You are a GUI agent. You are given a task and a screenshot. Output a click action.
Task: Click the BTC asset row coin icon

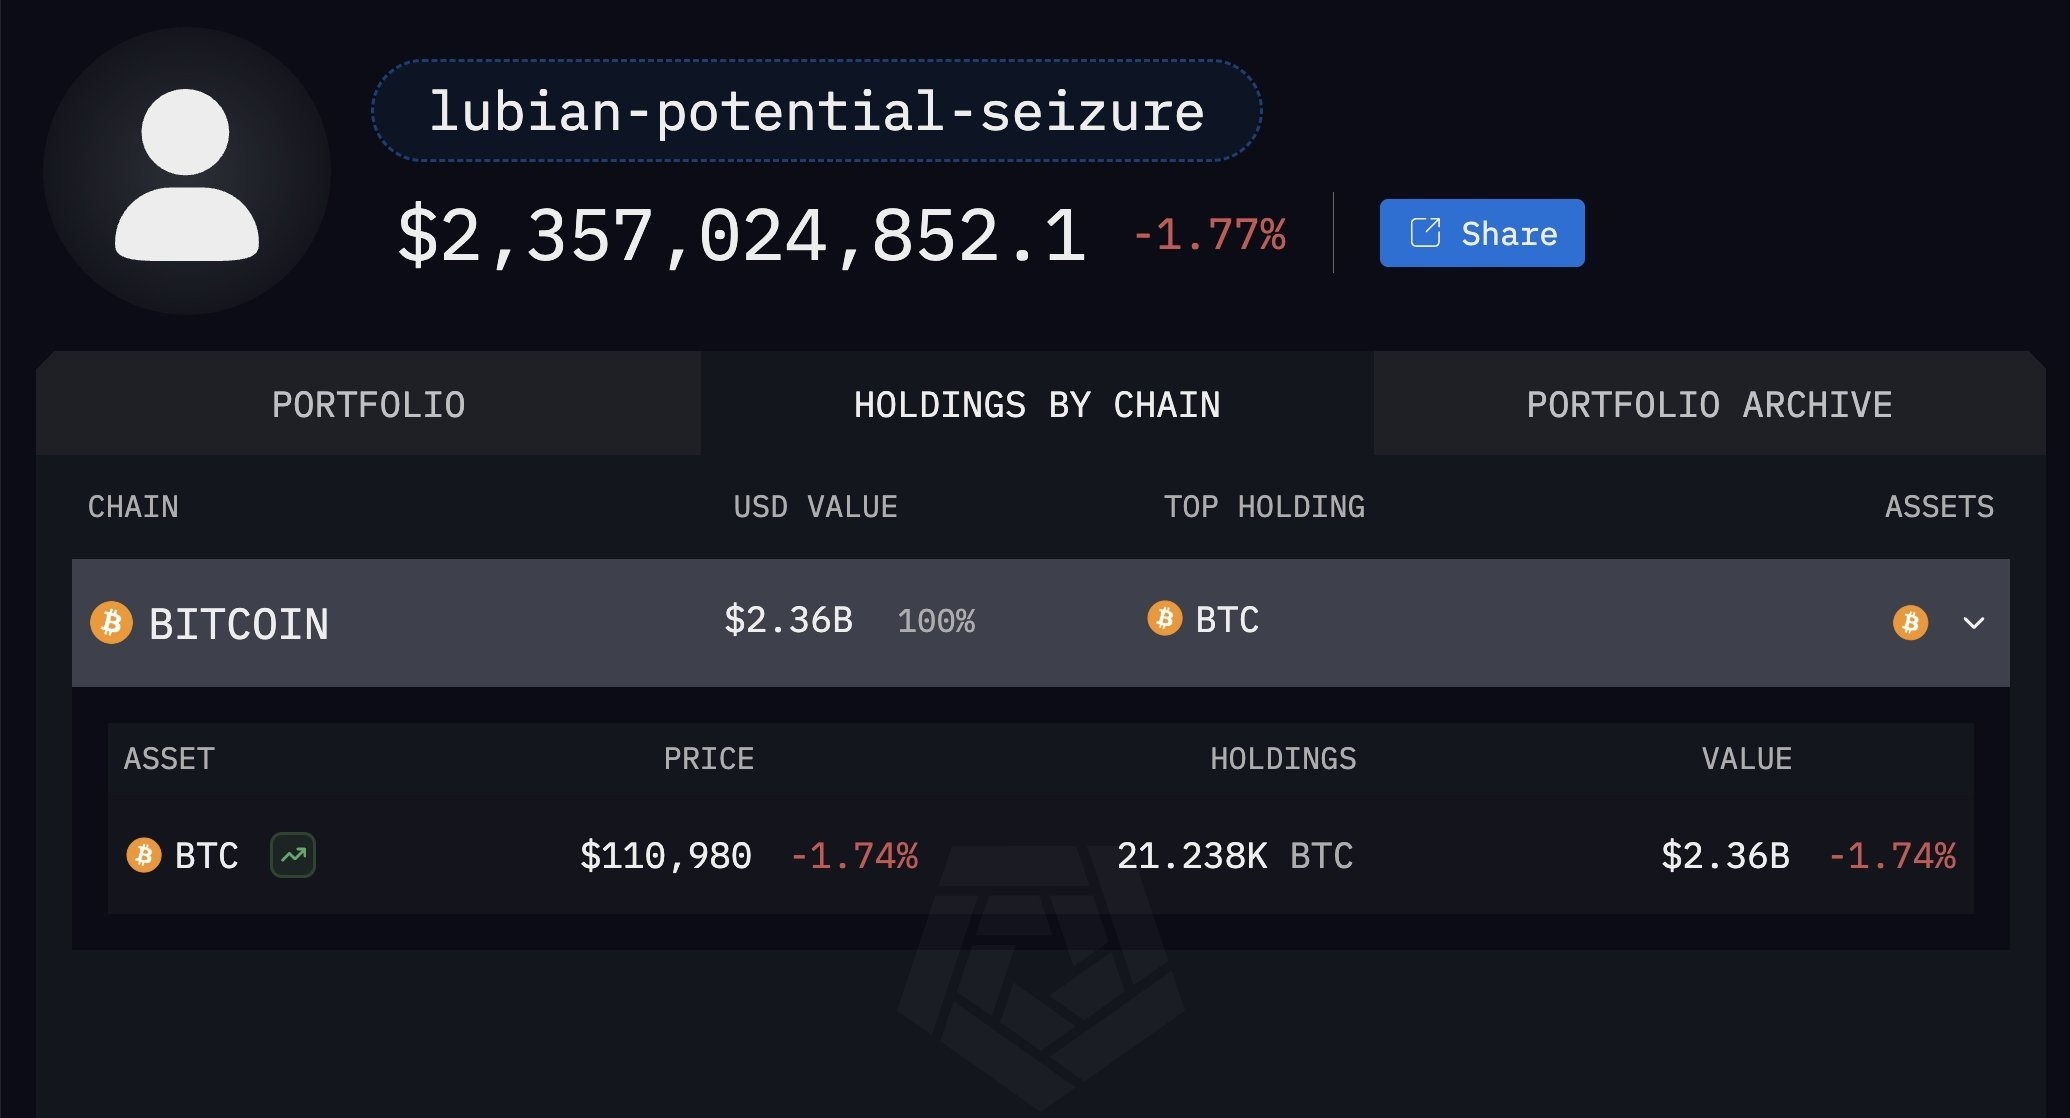click(144, 856)
